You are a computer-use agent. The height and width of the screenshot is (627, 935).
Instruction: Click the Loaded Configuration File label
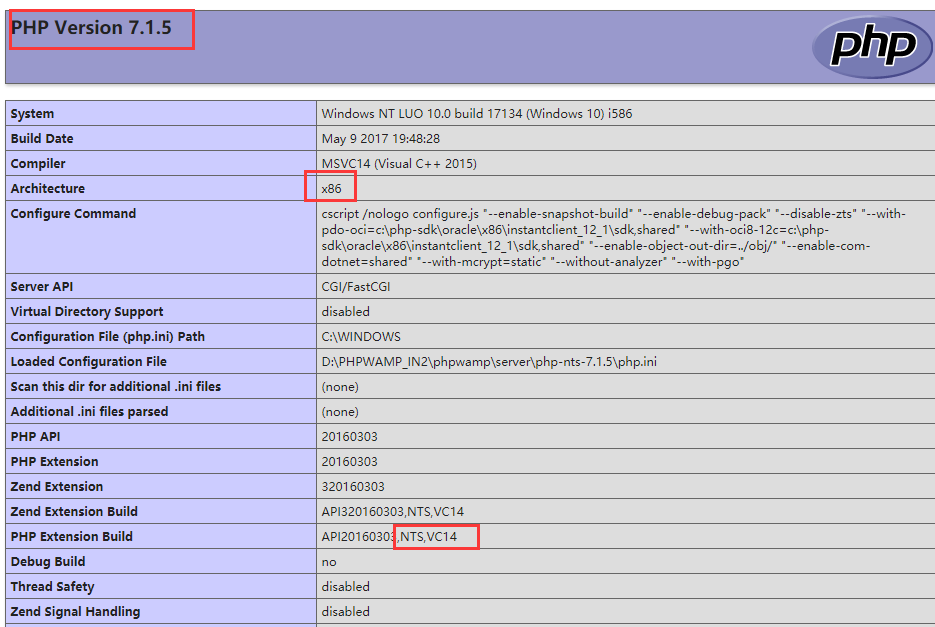88,362
